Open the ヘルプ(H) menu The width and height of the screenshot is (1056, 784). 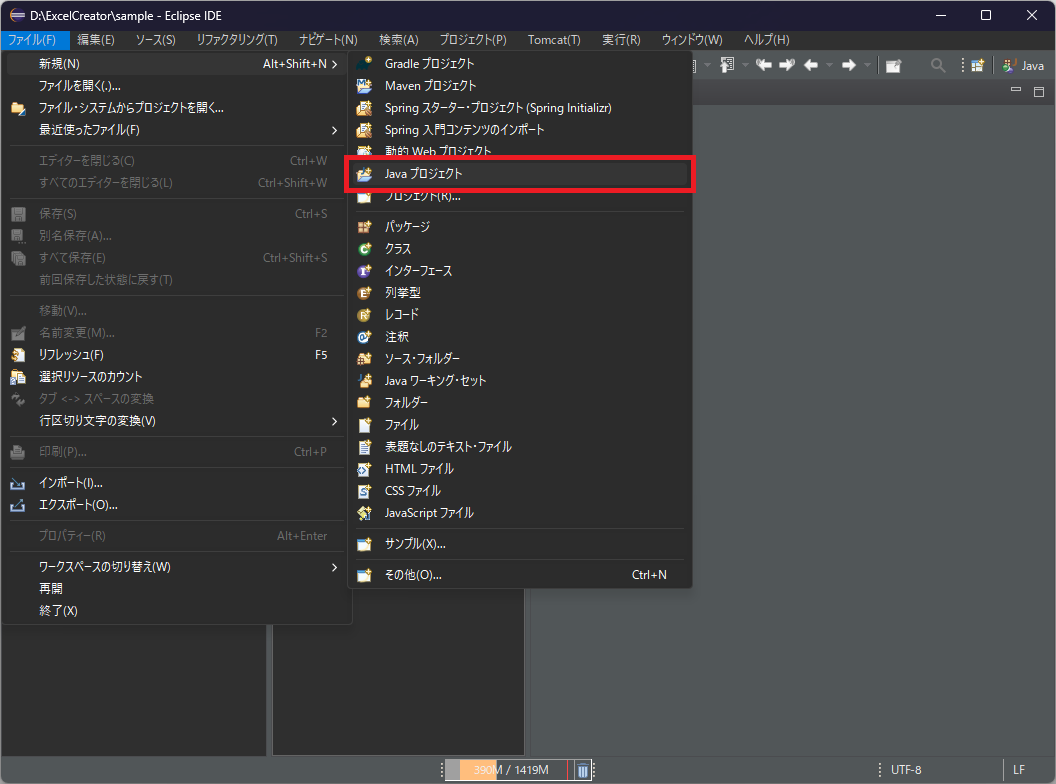766,40
